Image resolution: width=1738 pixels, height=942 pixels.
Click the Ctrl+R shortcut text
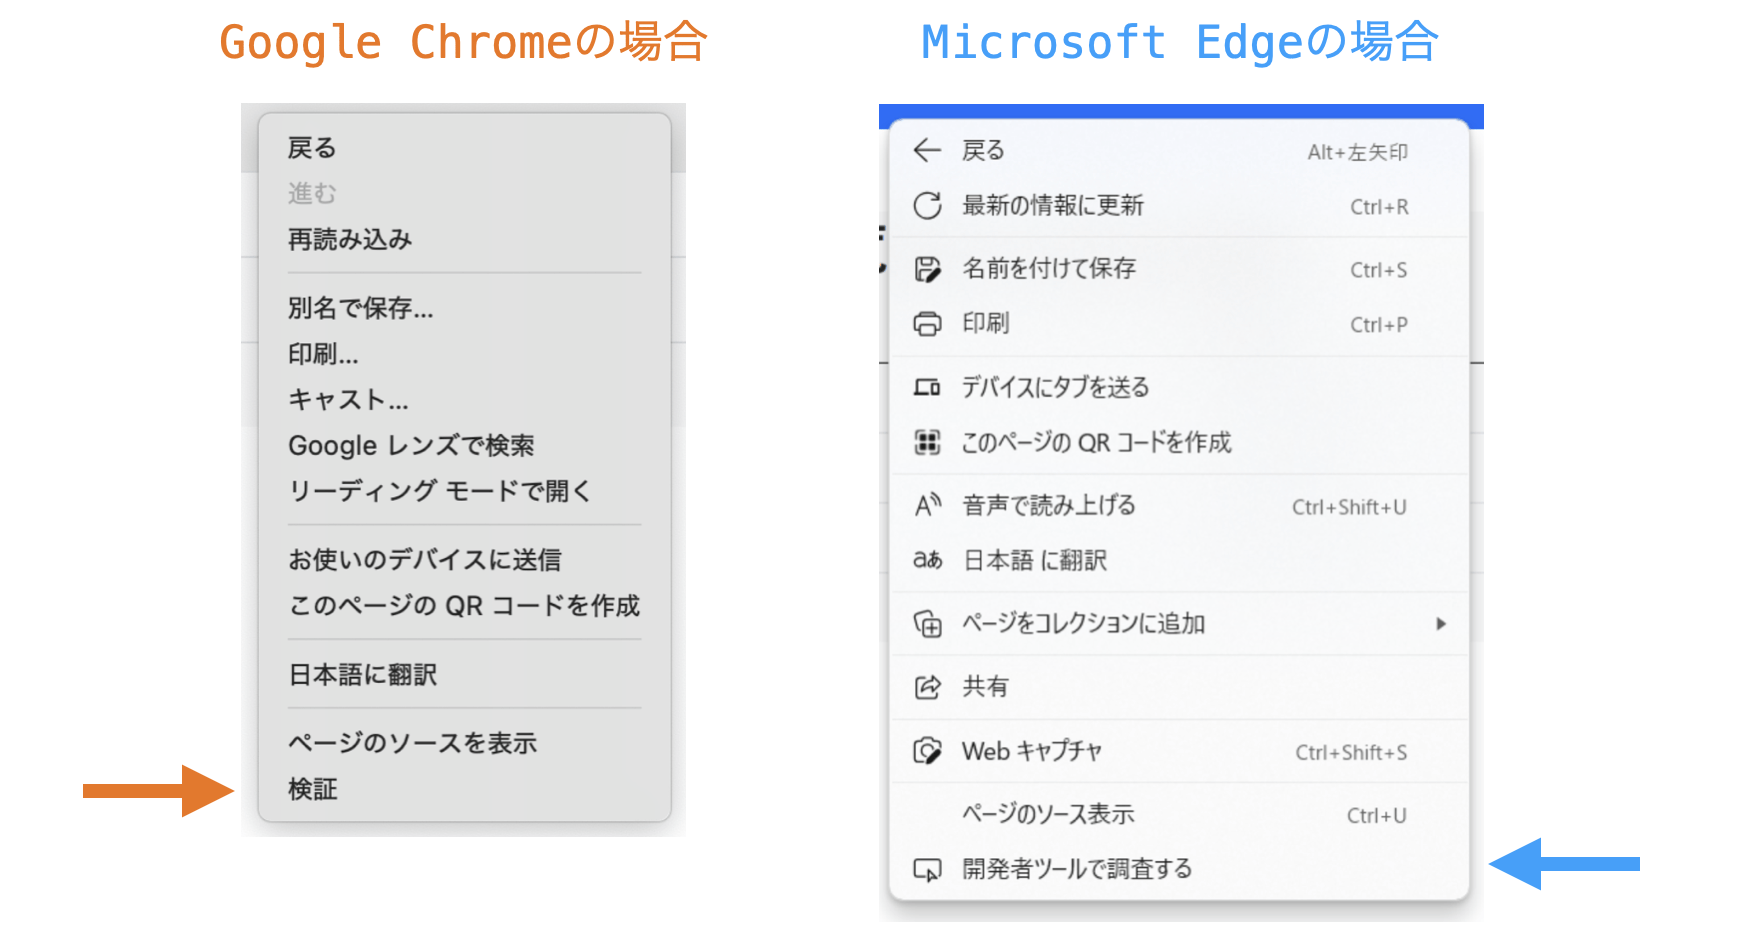pyautogui.click(x=1379, y=207)
